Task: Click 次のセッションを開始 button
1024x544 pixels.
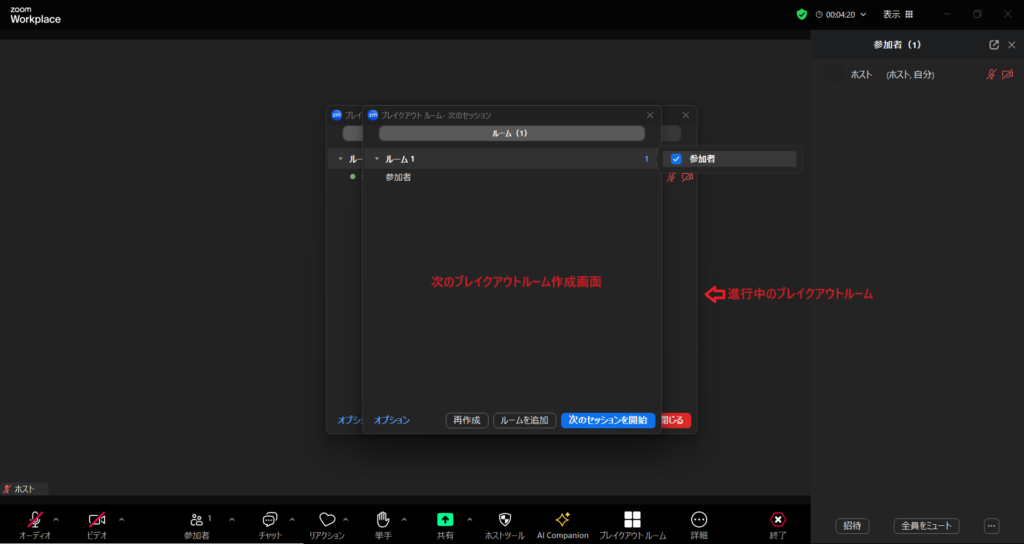Action: (608, 421)
